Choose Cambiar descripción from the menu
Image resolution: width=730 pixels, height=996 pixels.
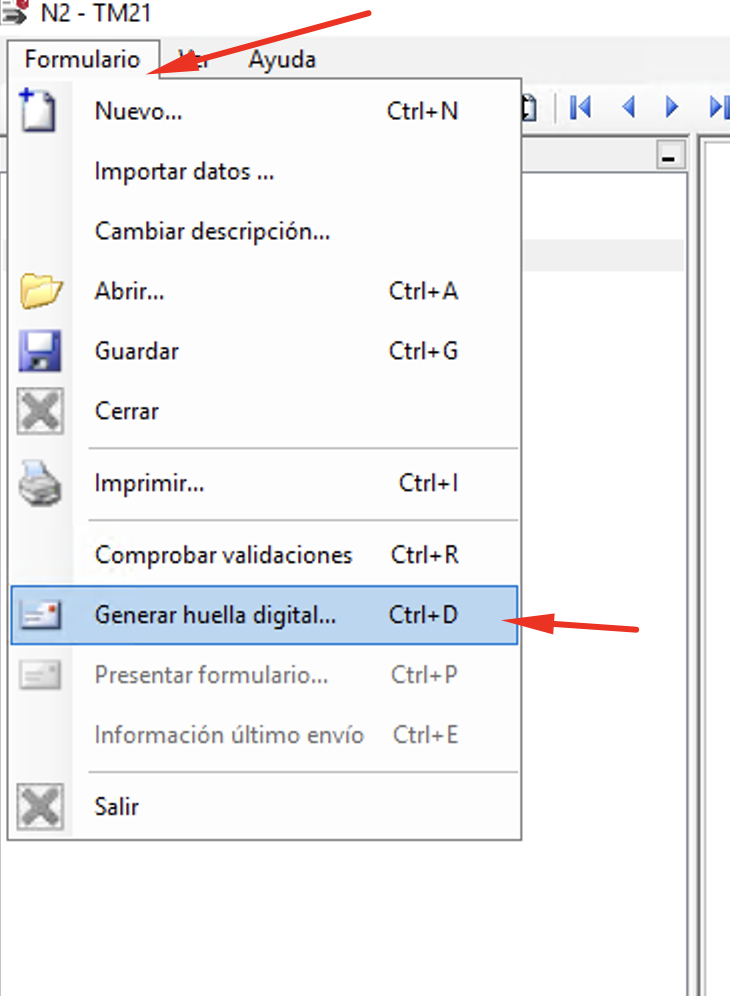pos(212,231)
